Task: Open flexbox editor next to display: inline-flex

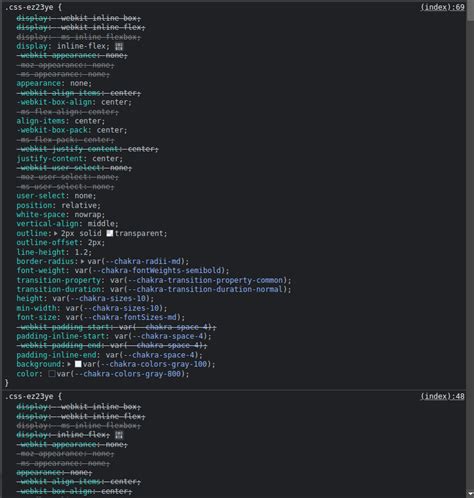Action: pyautogui.click(x=119, y=46)
